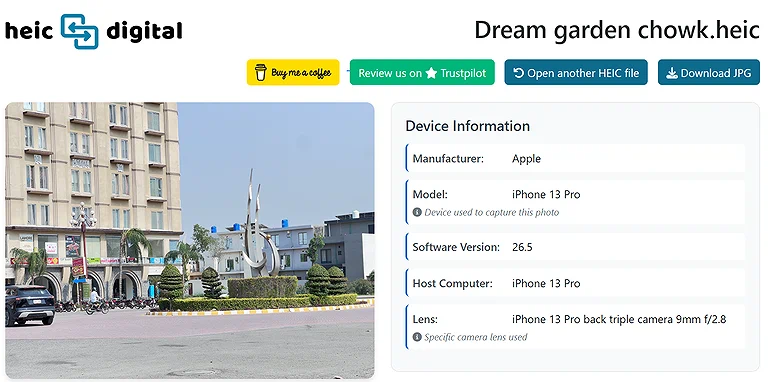Click info icon beside 'Device used to capture this photo'
Screen dimensions: 768x382
click(x=417, y=212)
